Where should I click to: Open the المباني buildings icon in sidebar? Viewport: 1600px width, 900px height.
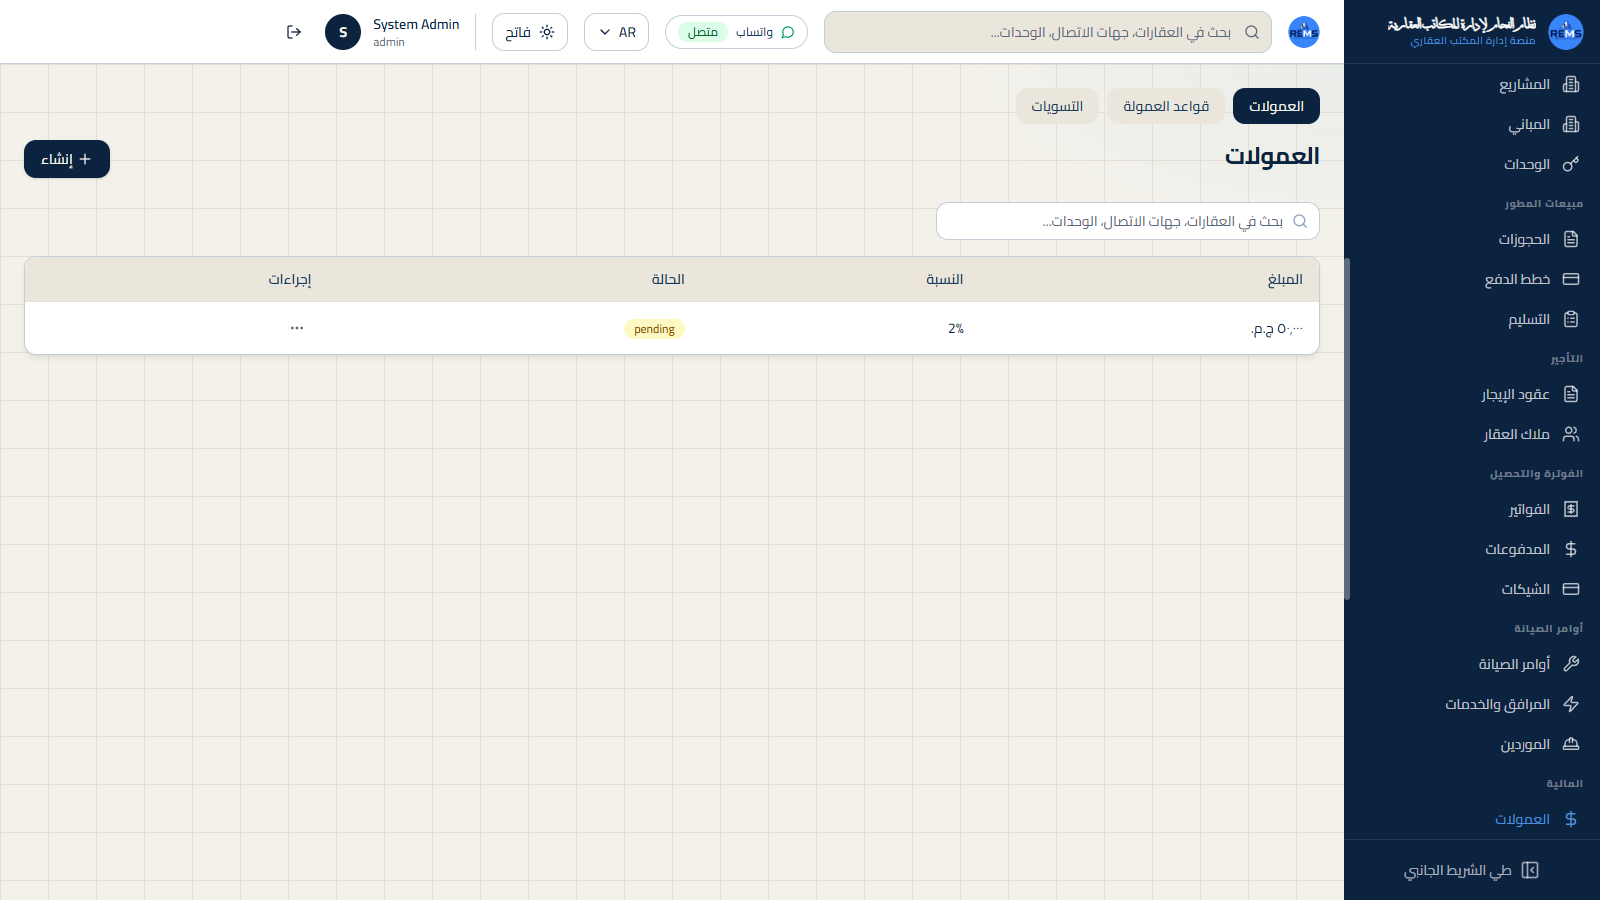(1571, 124)
